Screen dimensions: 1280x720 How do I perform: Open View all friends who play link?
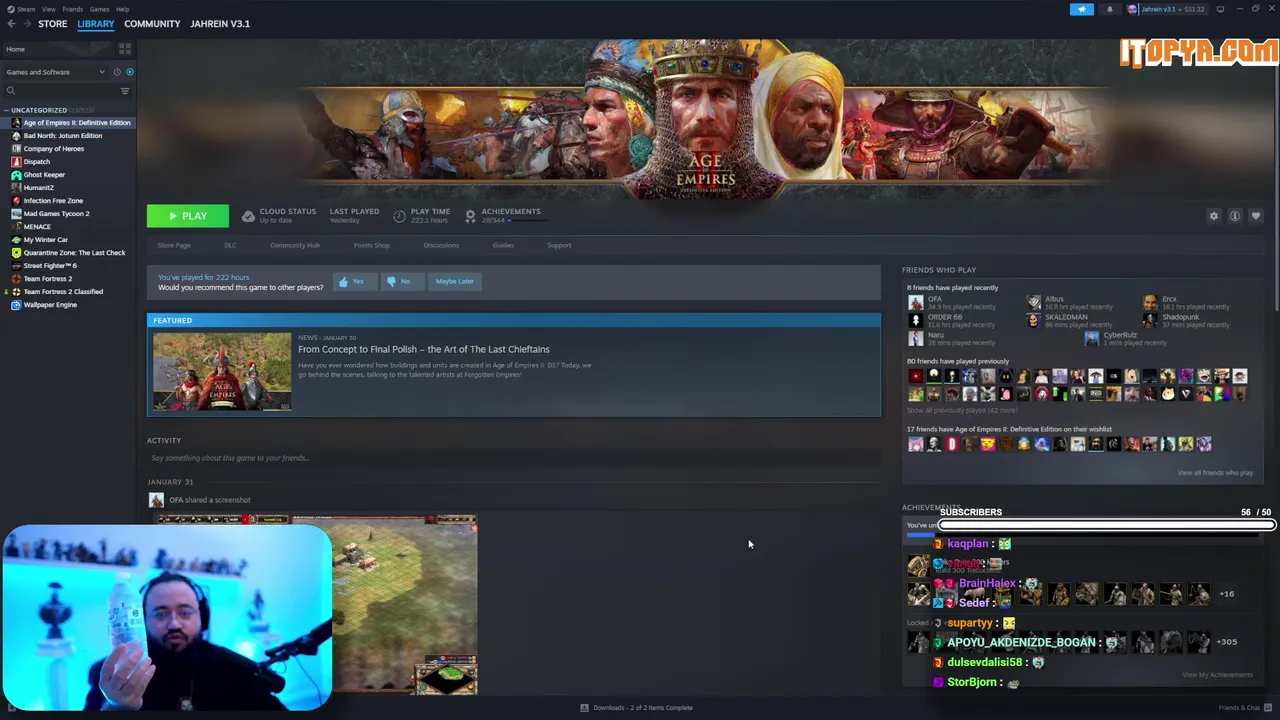click(x=1215, y=473)
